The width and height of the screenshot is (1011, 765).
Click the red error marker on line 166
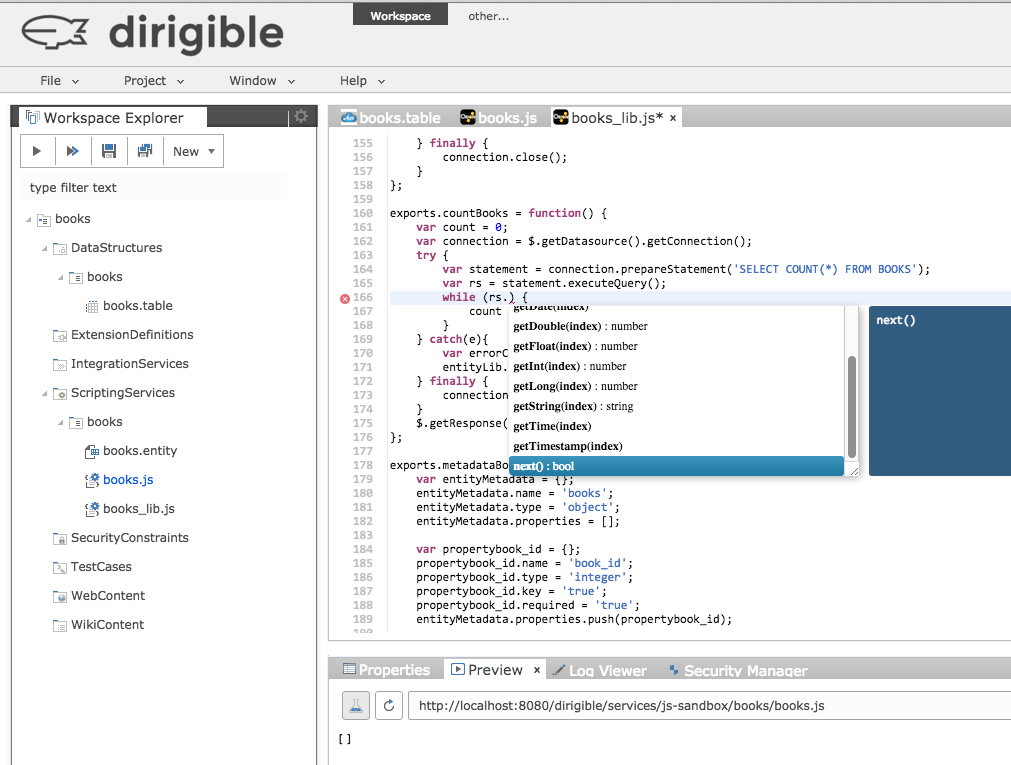point(345,298)
